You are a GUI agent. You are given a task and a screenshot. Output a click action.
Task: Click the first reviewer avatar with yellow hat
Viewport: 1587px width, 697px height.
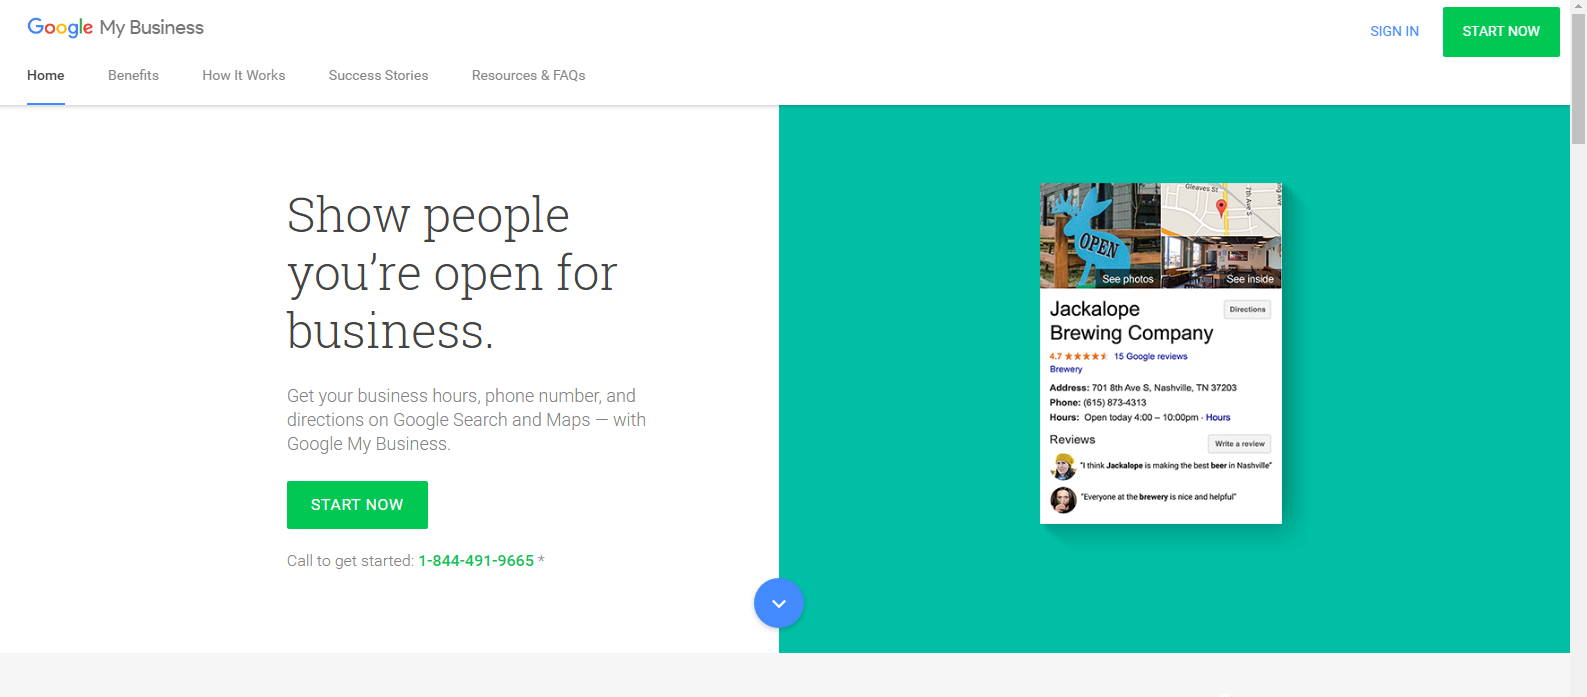[1063, 466]
